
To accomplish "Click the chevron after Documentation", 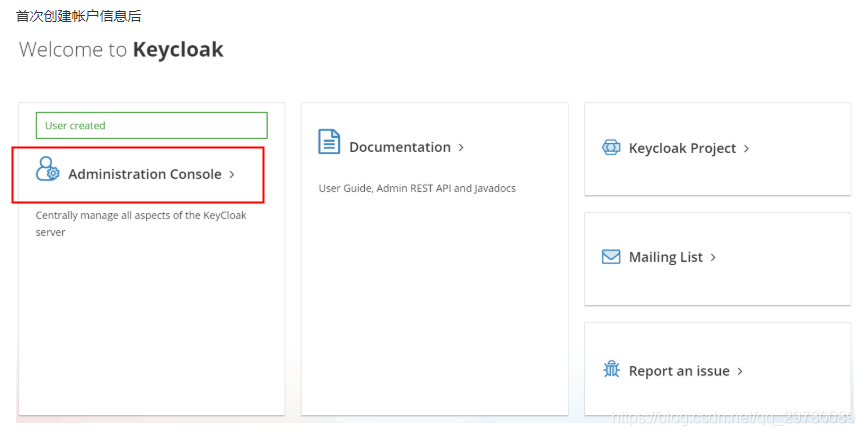I will pyautogui.click(x=461, y=147).
